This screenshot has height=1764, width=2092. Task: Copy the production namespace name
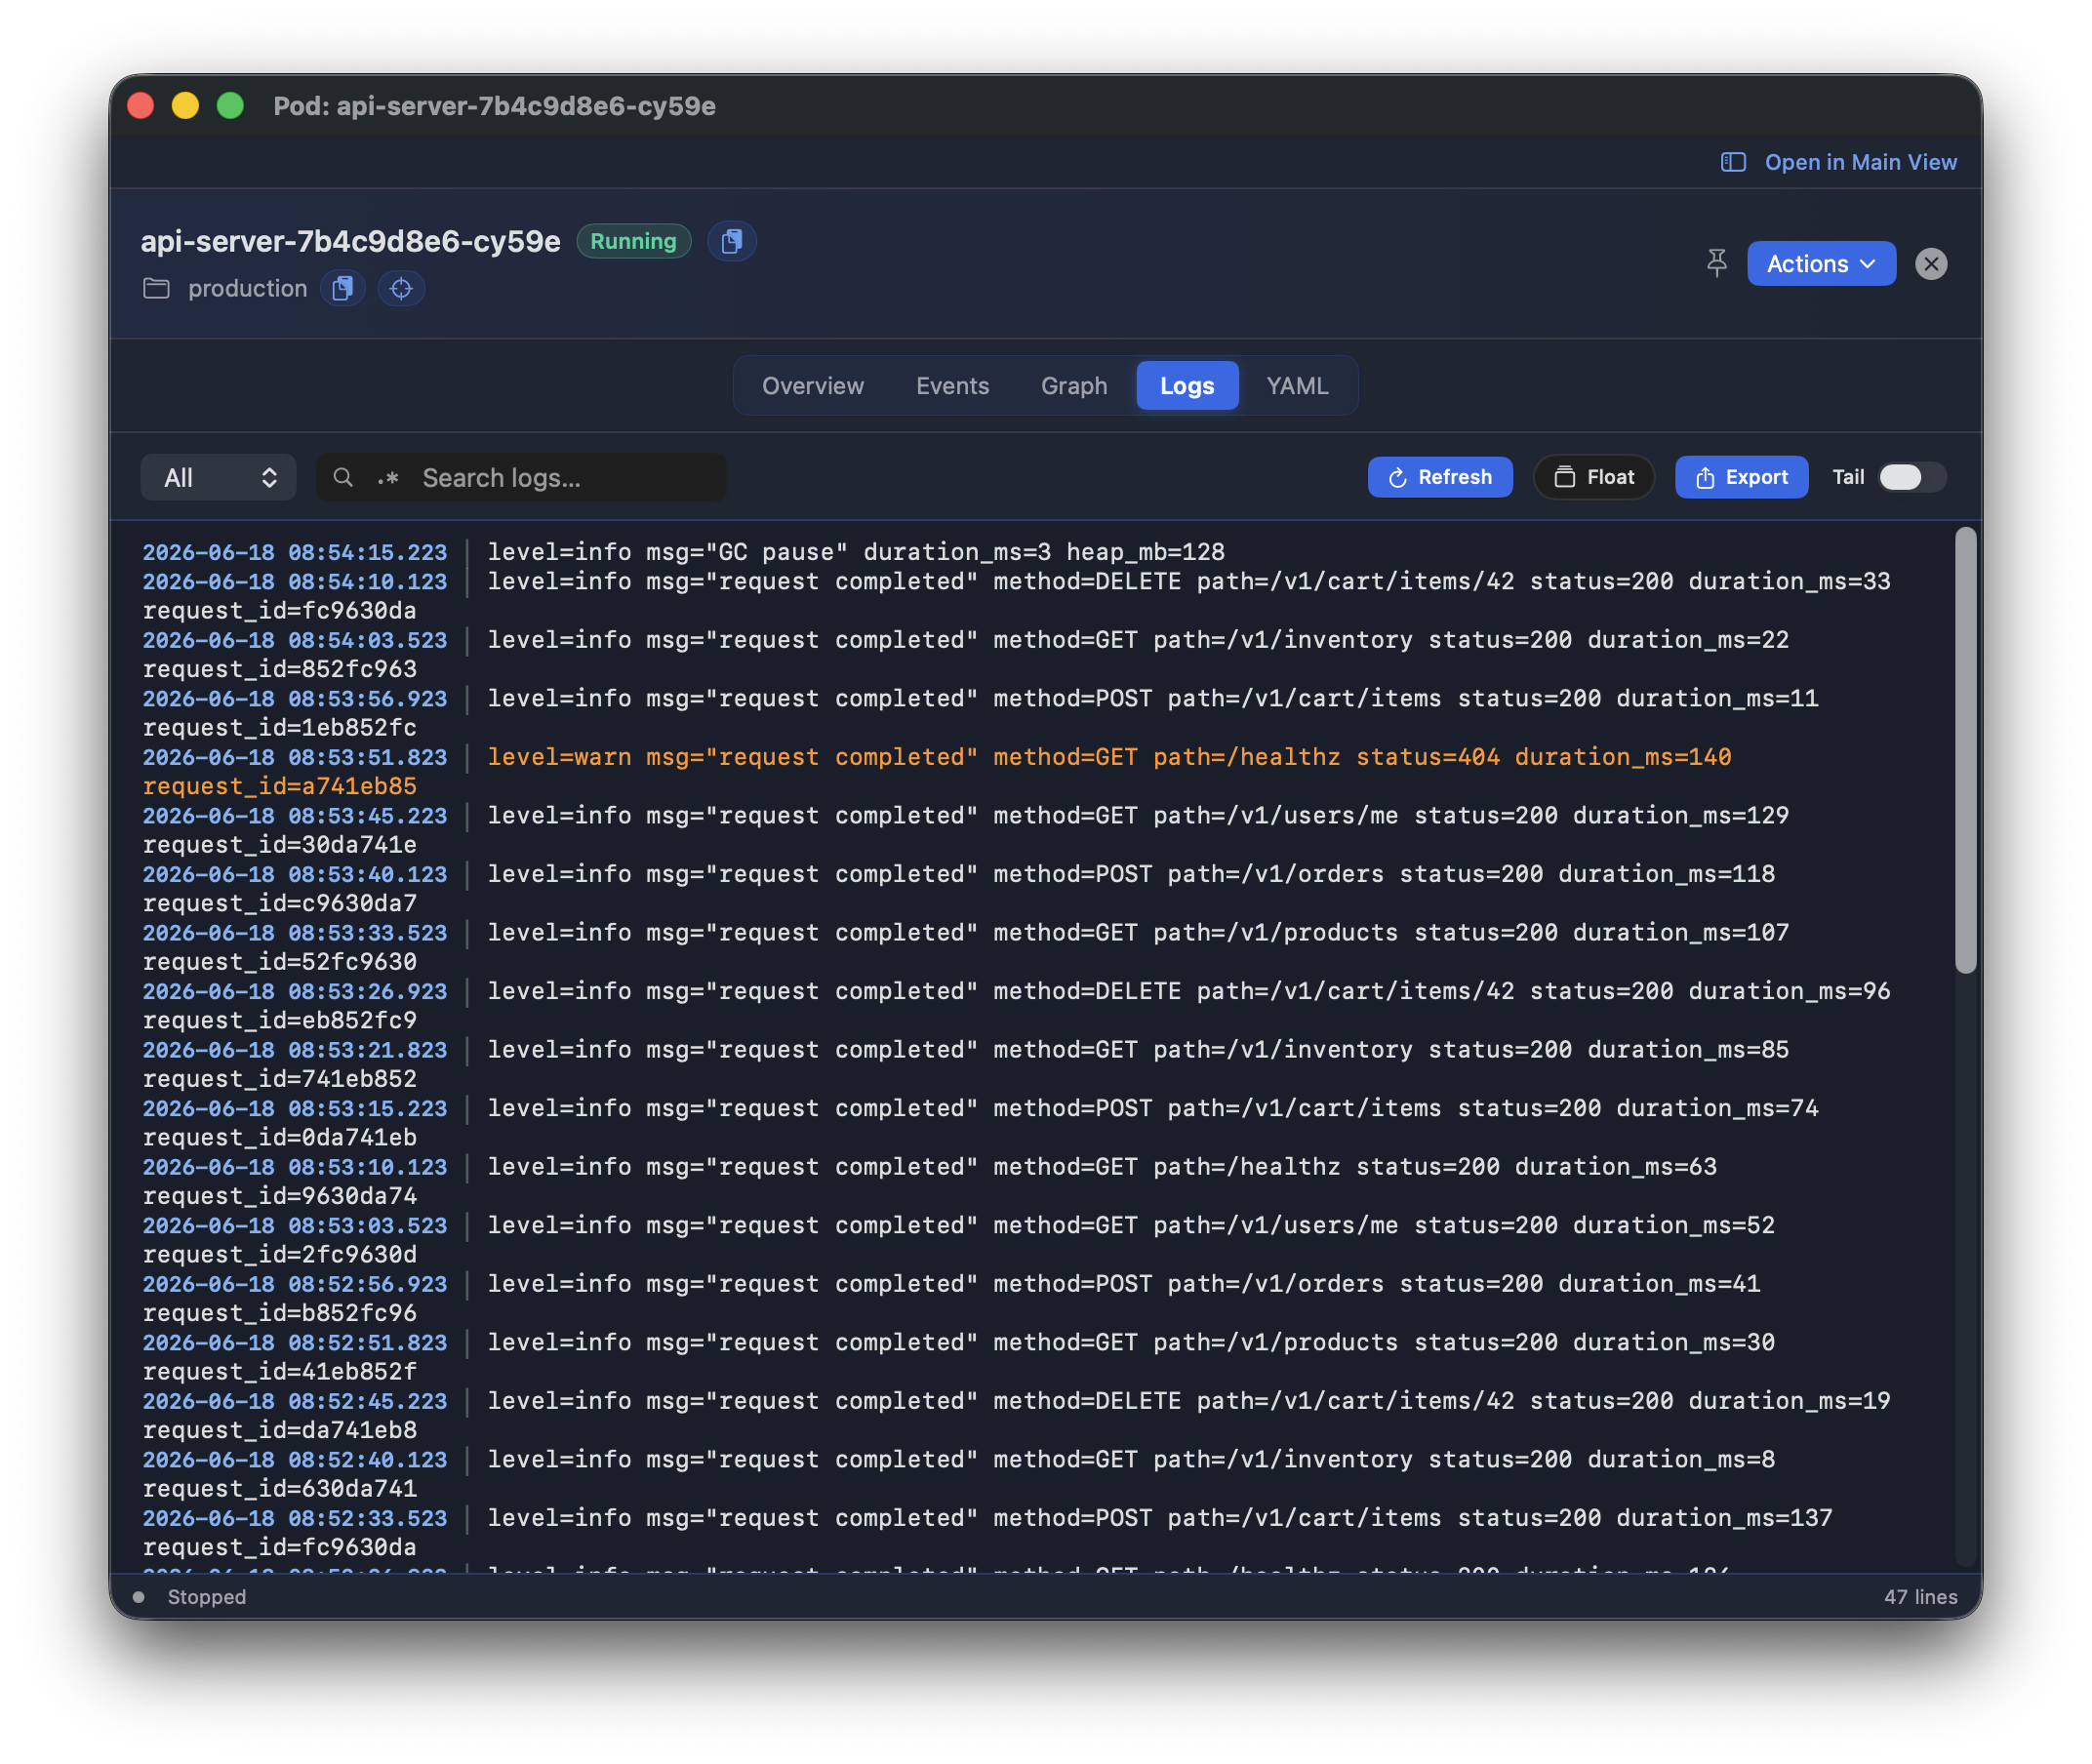tap(342, 289)
